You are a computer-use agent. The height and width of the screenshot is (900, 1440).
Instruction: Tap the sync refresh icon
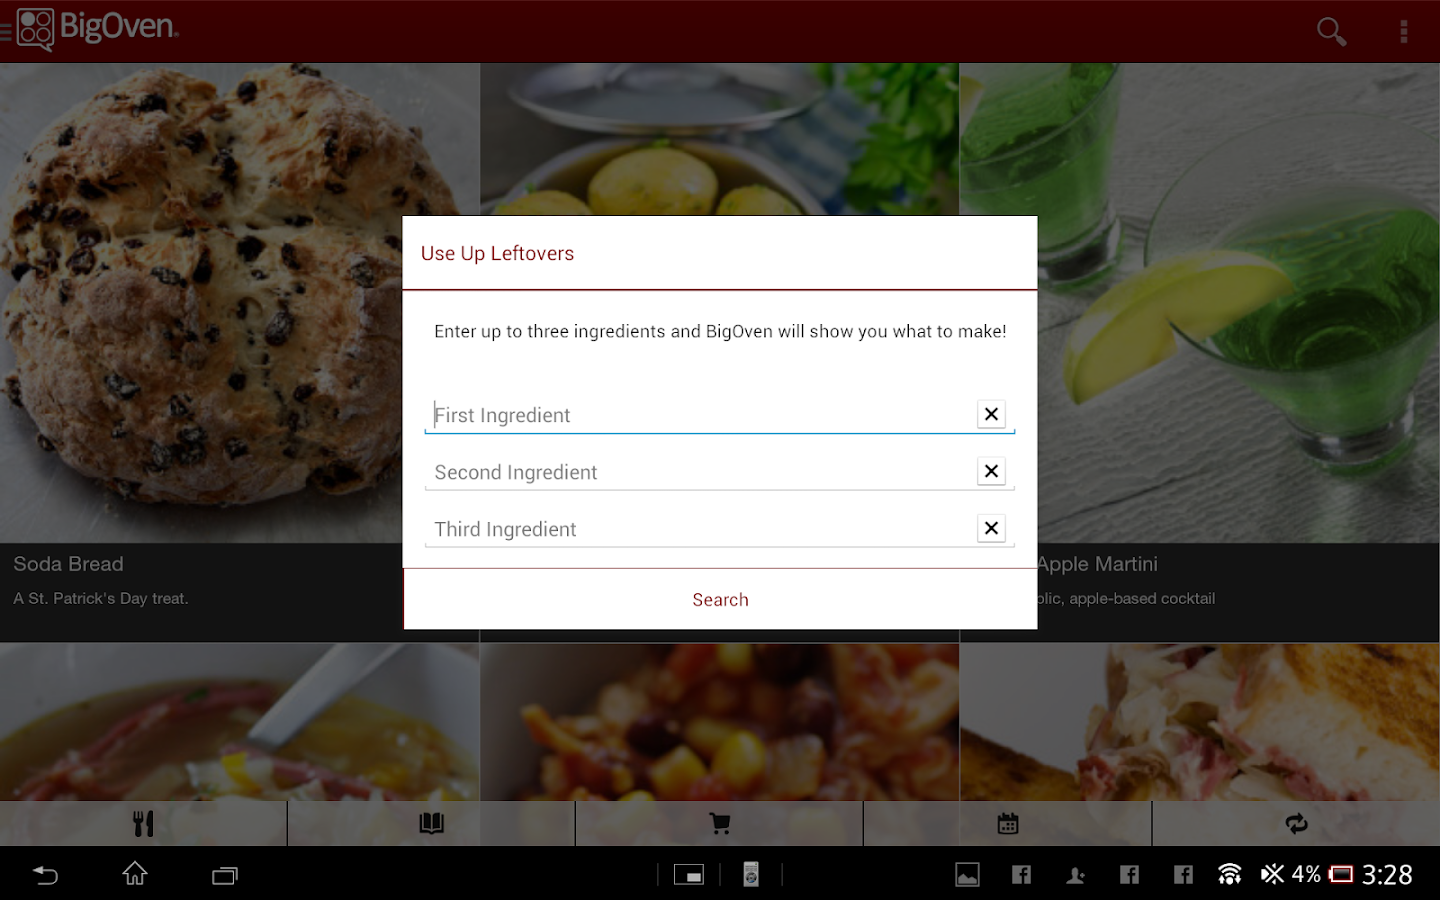coord(1295,823)
